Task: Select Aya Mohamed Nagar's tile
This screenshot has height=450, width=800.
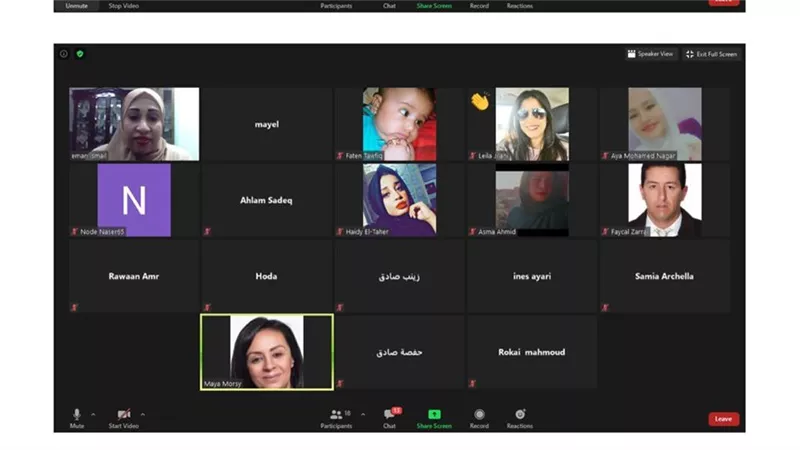Action: (665, 124)
